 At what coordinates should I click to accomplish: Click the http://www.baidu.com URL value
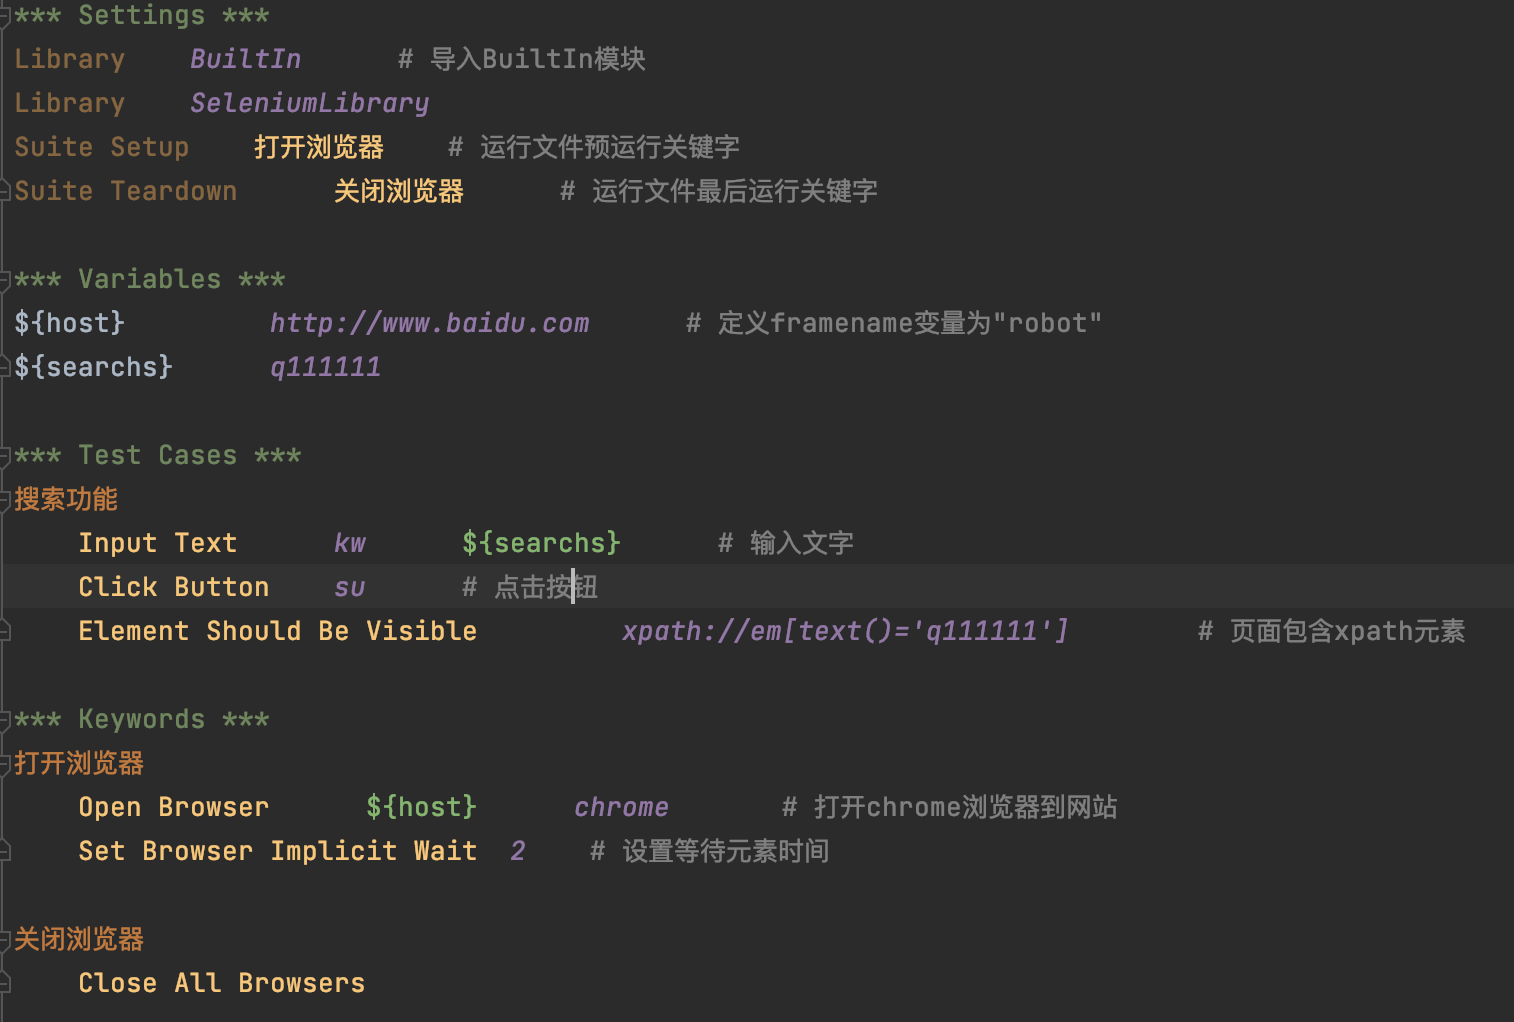[429, 323]
